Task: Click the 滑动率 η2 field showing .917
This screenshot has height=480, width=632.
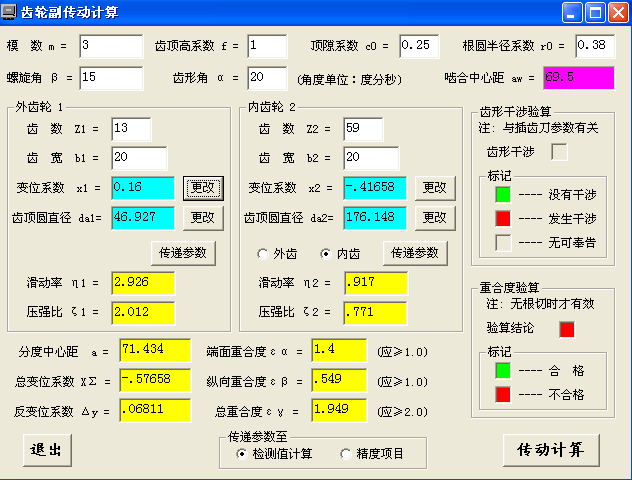Action: (375, 283)
